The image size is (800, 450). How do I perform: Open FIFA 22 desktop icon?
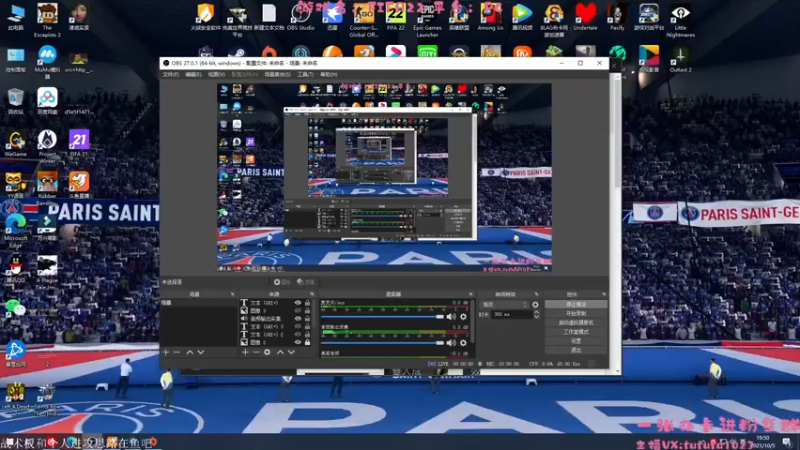(x=395, y=18)
